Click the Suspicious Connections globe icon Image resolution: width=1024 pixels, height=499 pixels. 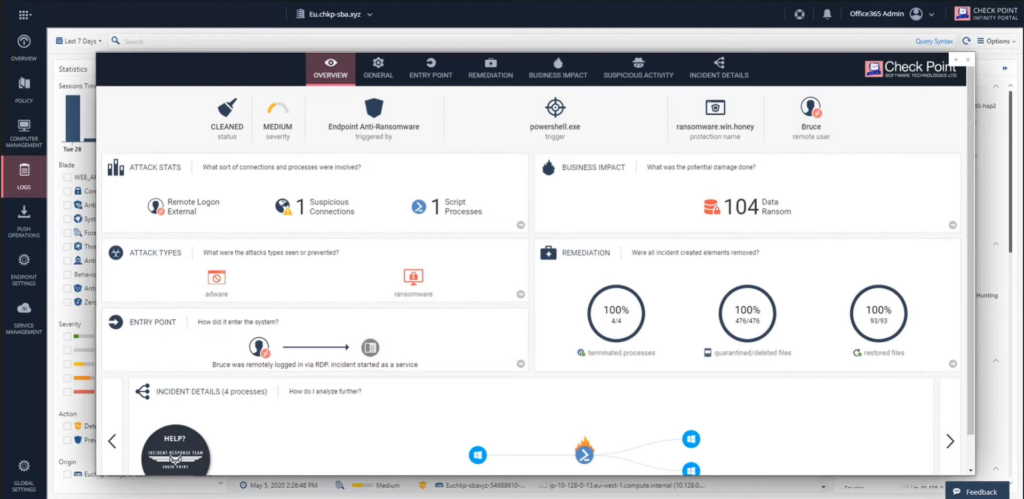(283, 207)
